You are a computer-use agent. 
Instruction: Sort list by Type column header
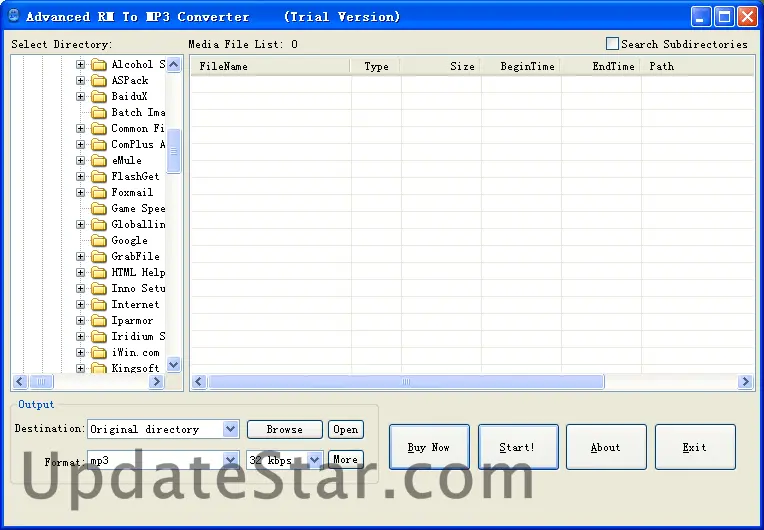(x=376, y=66)
